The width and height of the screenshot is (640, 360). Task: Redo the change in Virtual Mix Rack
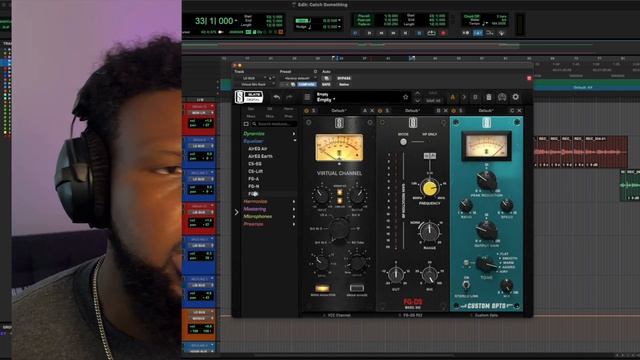click(289, 97)
